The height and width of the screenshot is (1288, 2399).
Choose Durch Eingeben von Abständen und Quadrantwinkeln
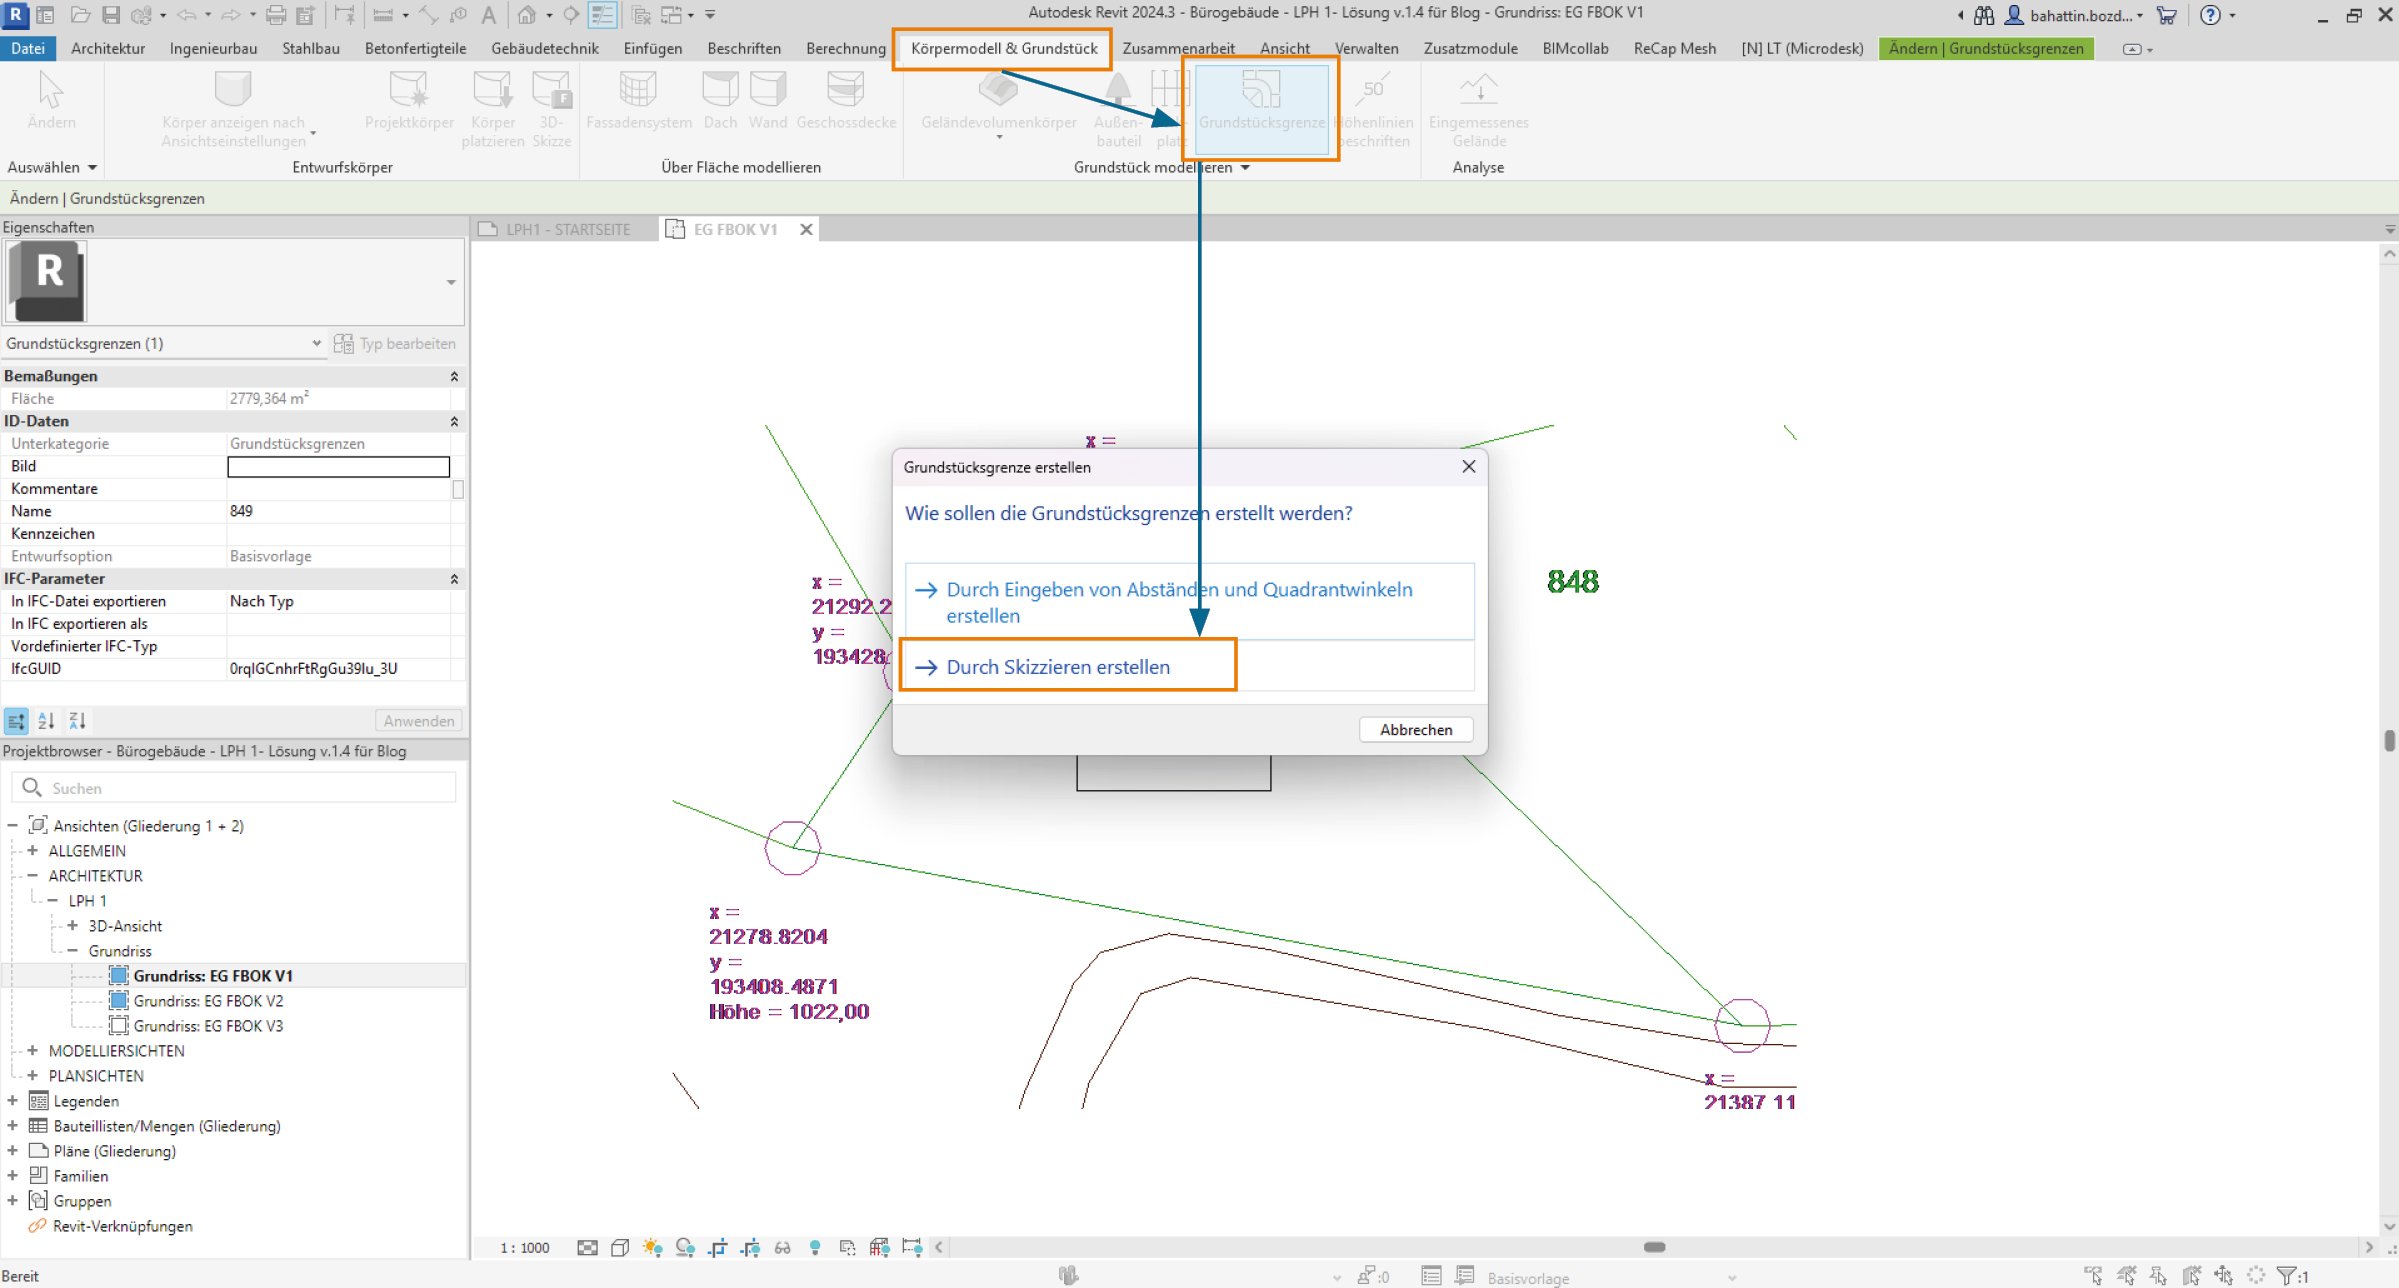tap(1189, 602)
